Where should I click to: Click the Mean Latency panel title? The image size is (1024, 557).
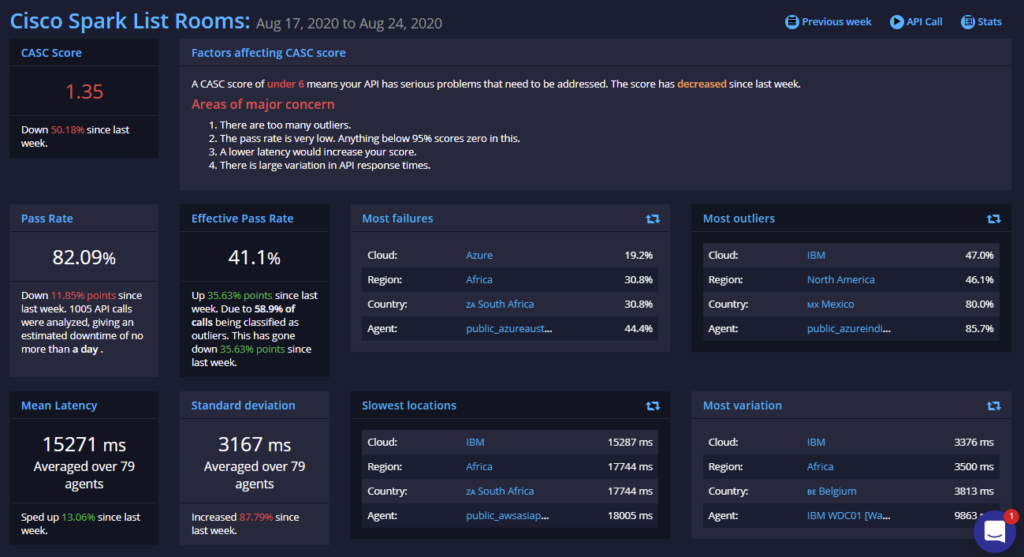pos(59,406)
